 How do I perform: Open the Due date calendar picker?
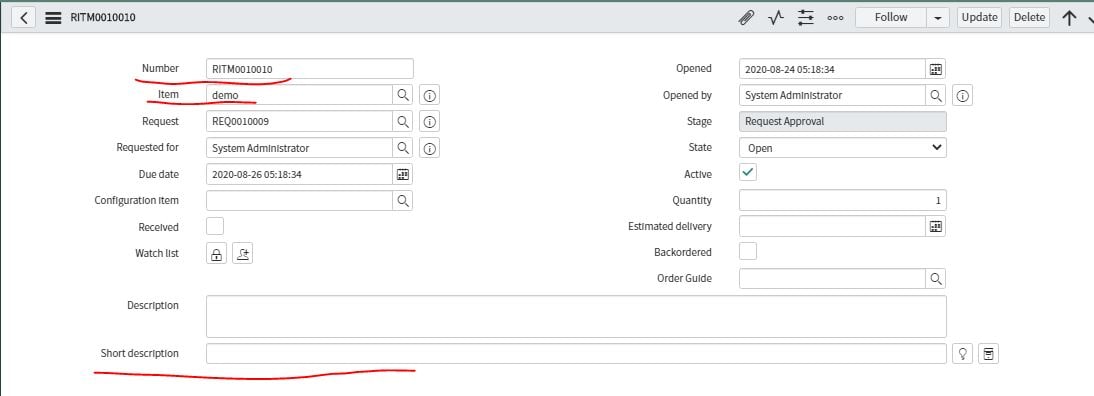[x=403, y=174]
